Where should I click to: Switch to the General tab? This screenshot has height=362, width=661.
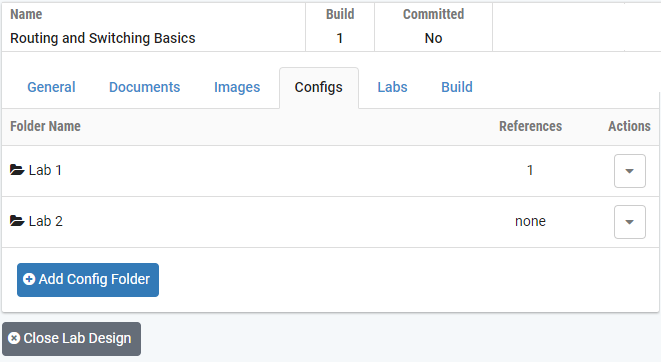(x=51, y=87)
